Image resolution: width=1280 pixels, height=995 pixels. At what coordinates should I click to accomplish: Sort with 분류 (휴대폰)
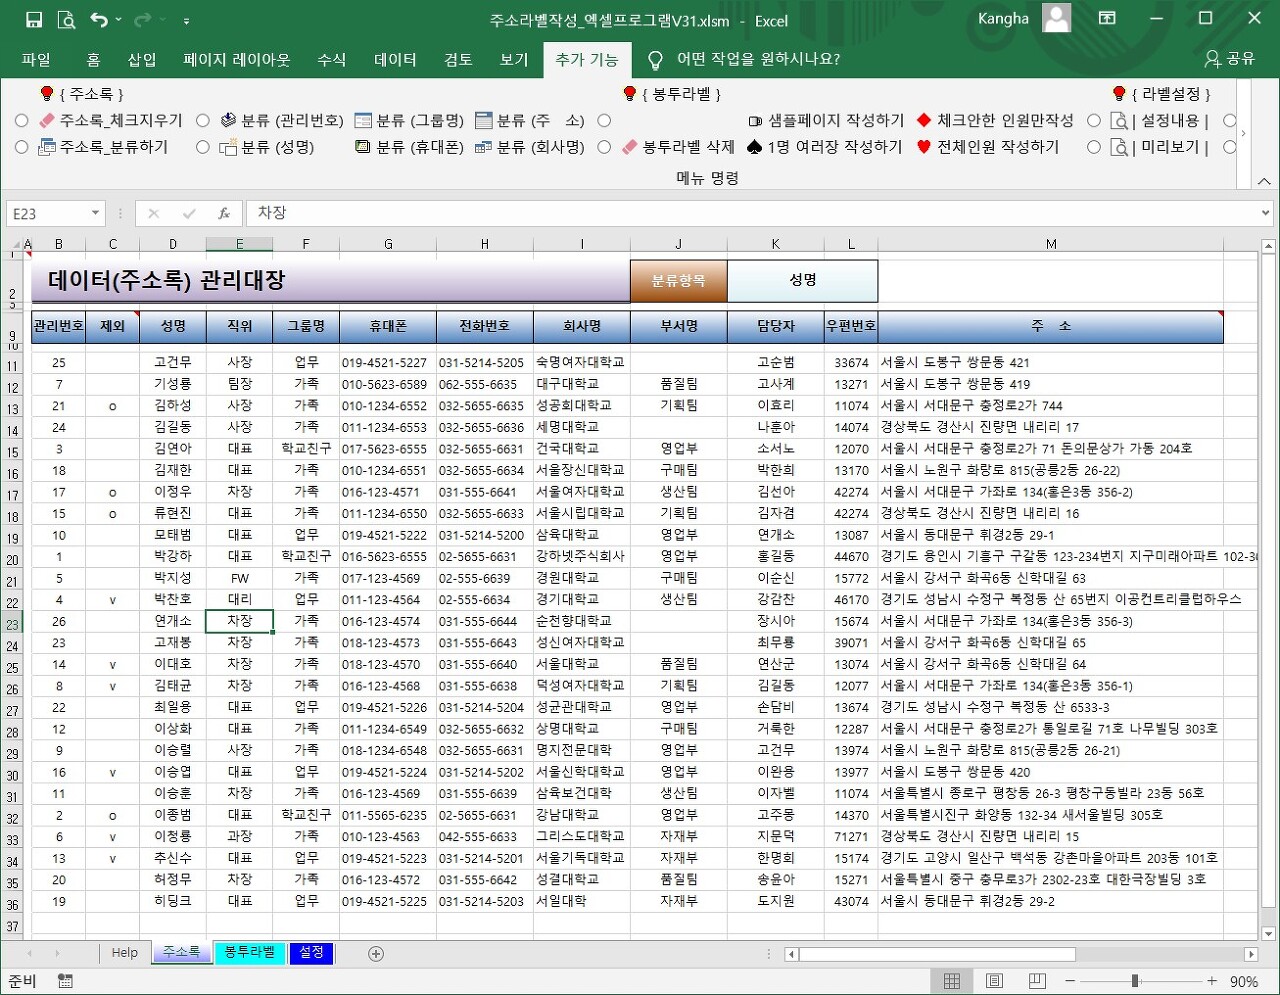pyautogui.click(x=409, y=146)
